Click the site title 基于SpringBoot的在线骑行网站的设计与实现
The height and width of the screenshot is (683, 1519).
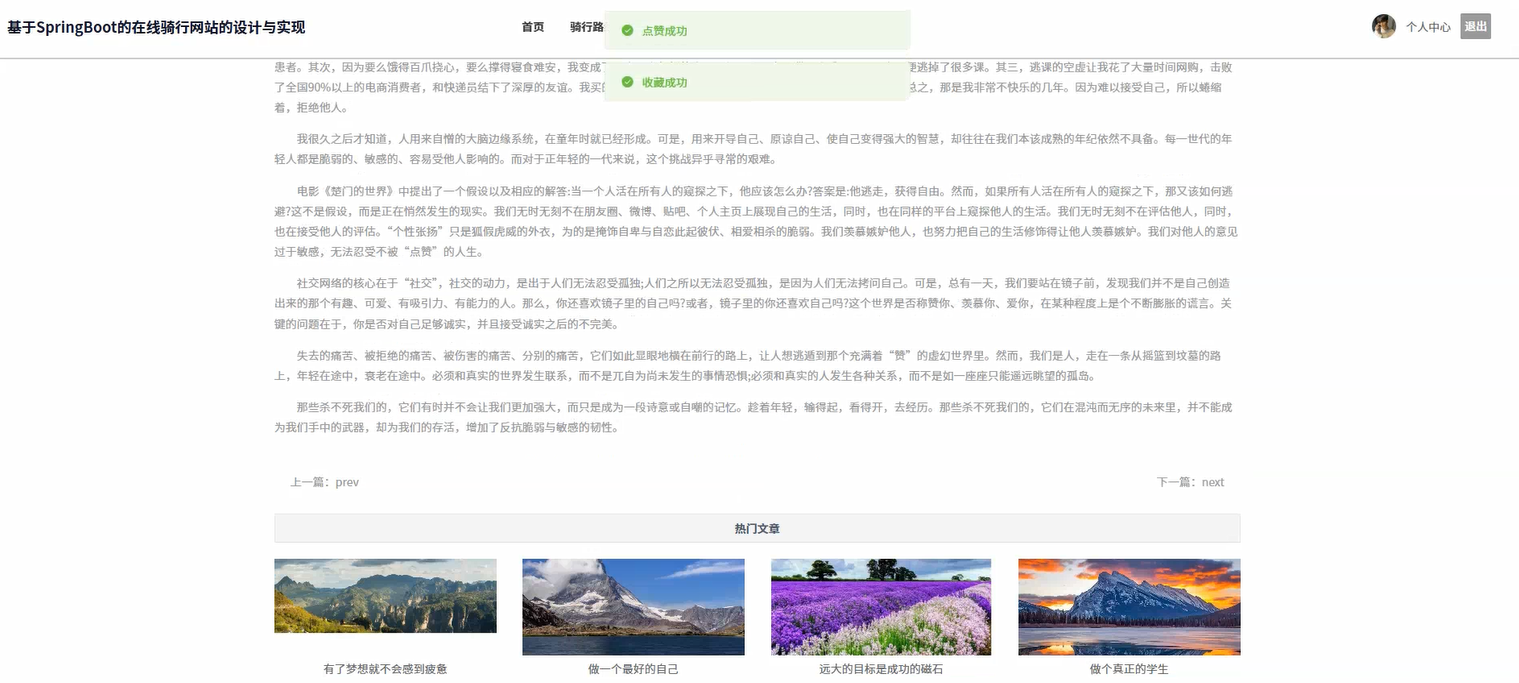click(x=156, y=27)
